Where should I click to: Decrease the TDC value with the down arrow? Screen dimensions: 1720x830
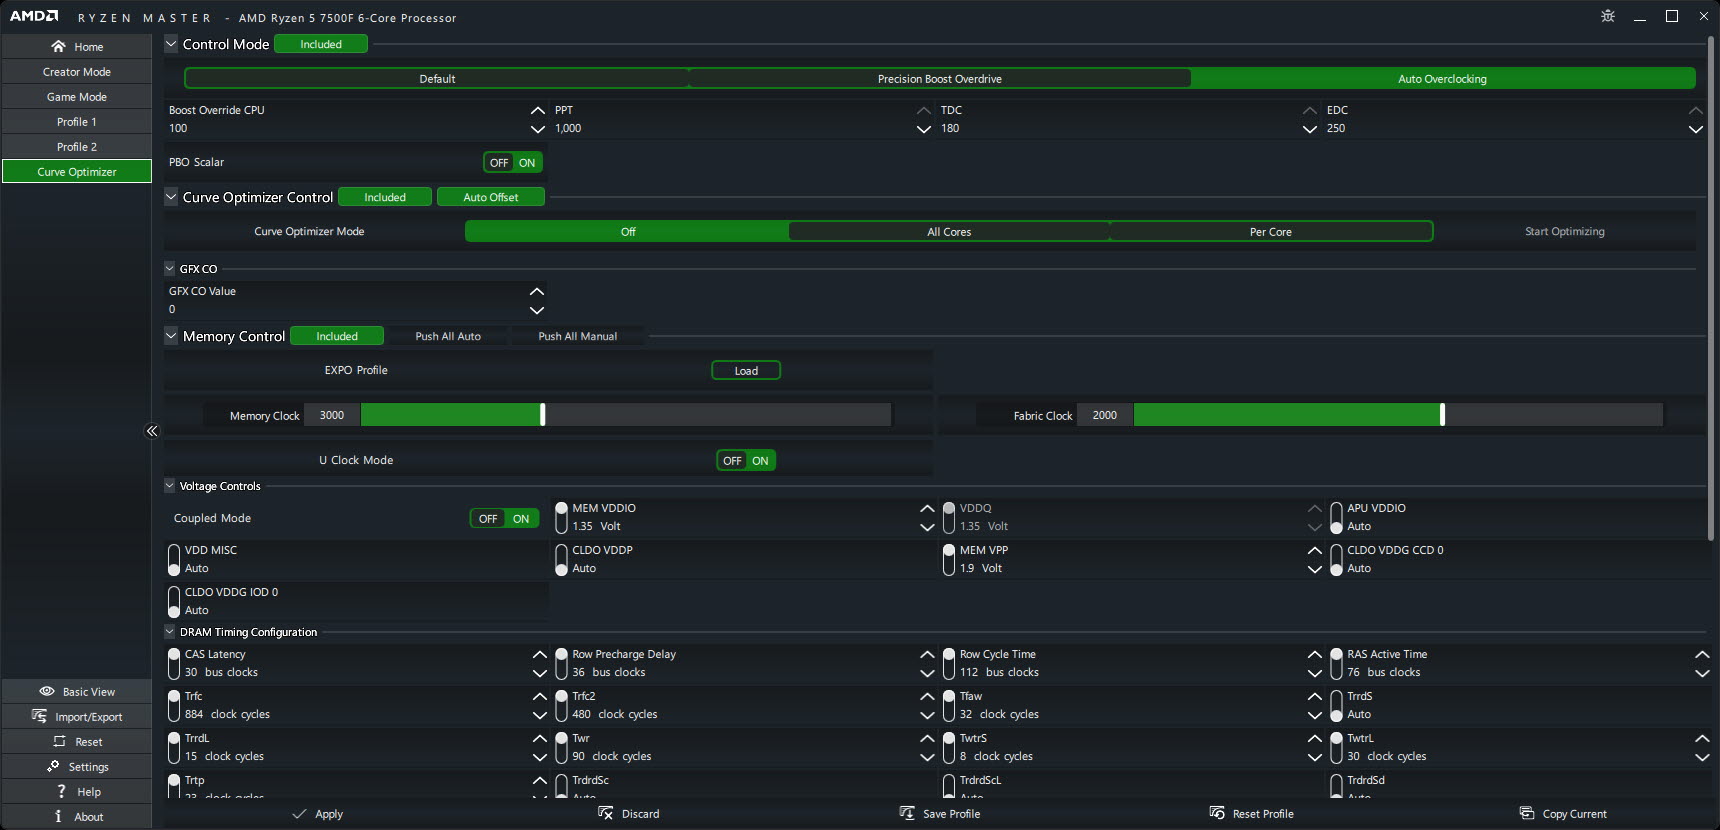pos(1310,129)
